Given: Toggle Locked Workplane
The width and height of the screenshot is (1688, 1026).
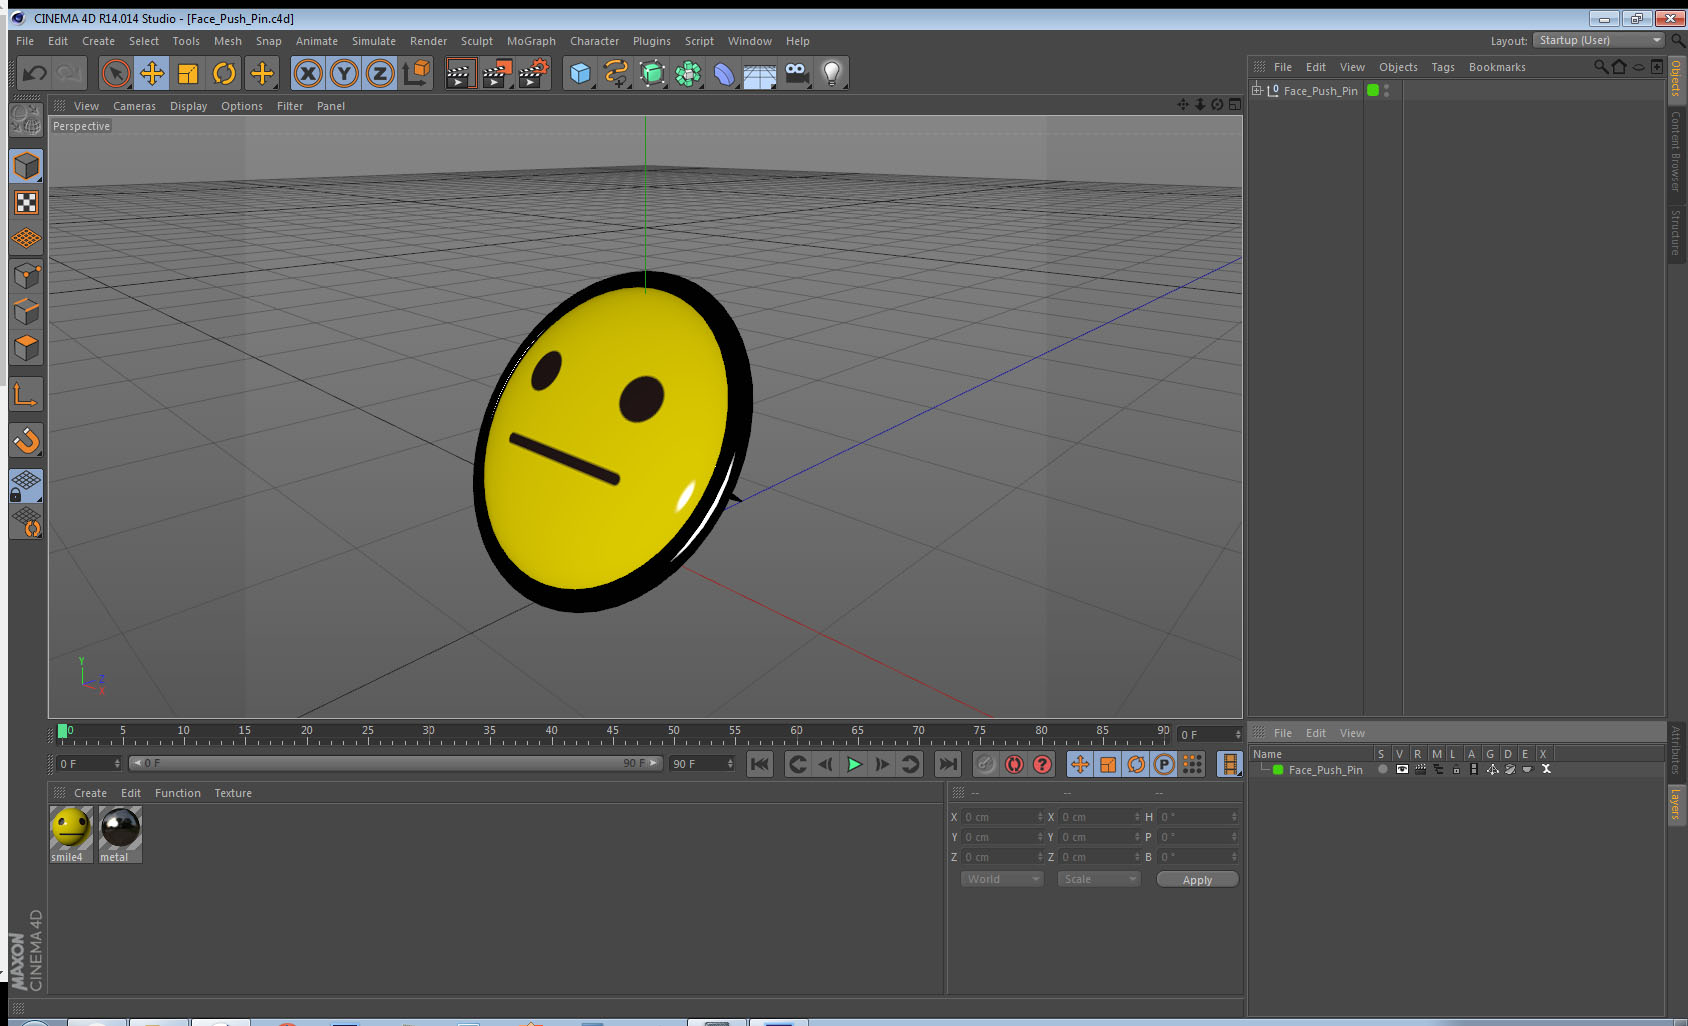Looking at the screenshot, I should (26, 486).
